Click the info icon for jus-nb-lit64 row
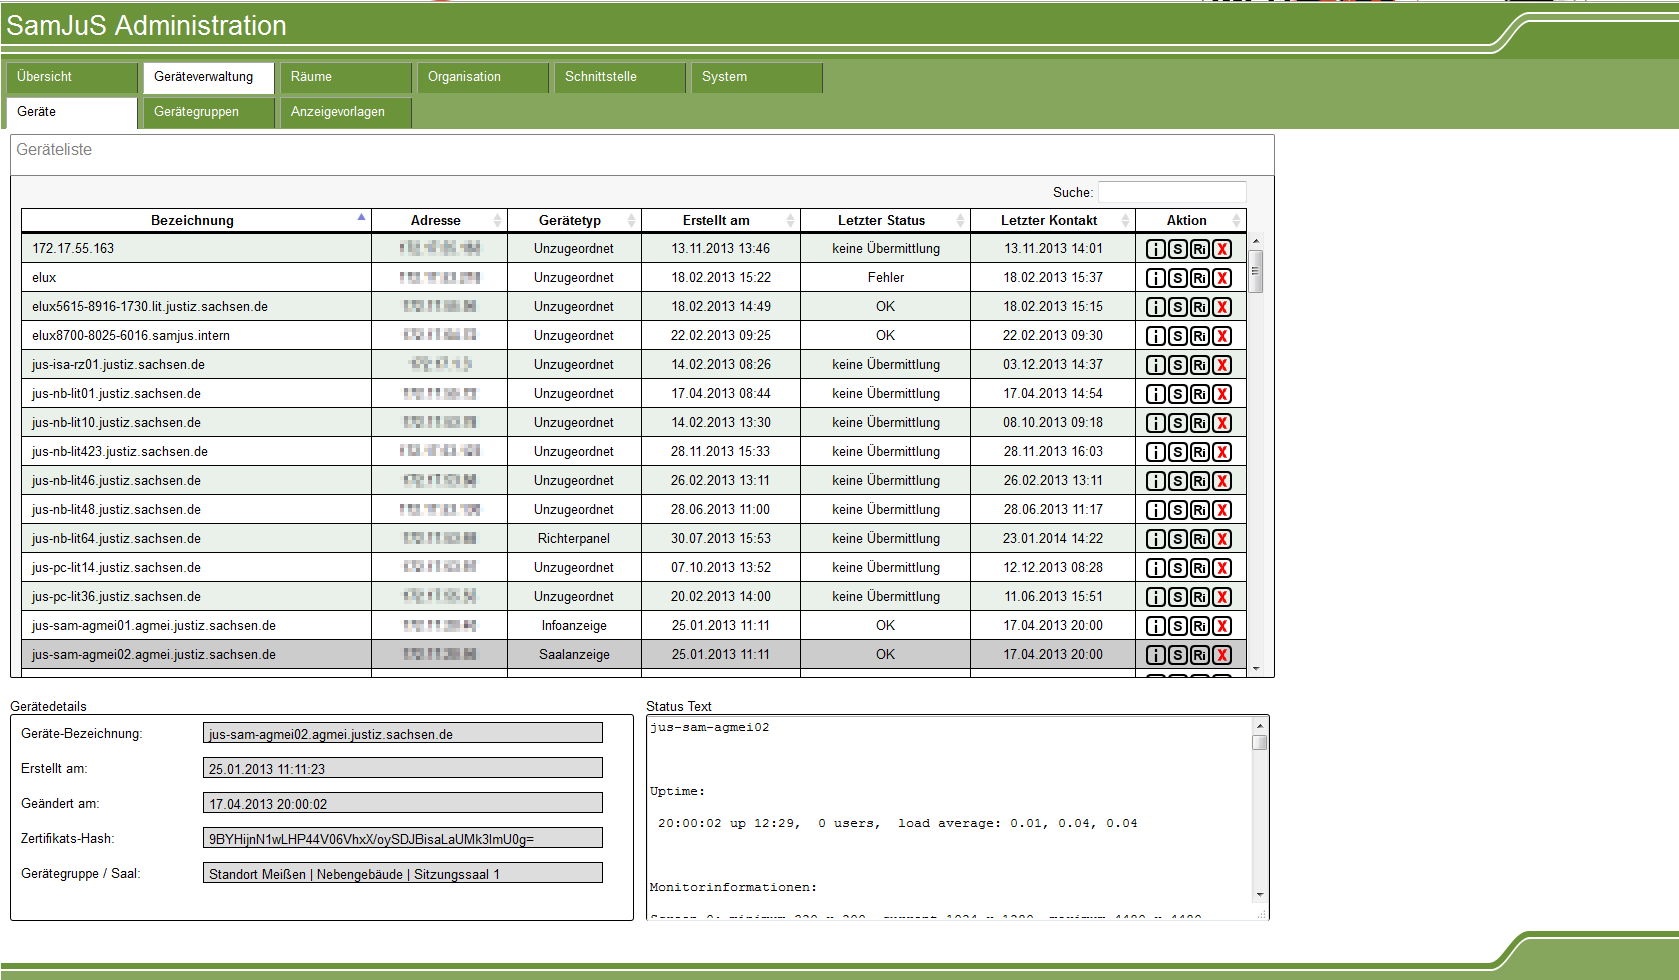The image size is (1679, 980). [1155, 539]
